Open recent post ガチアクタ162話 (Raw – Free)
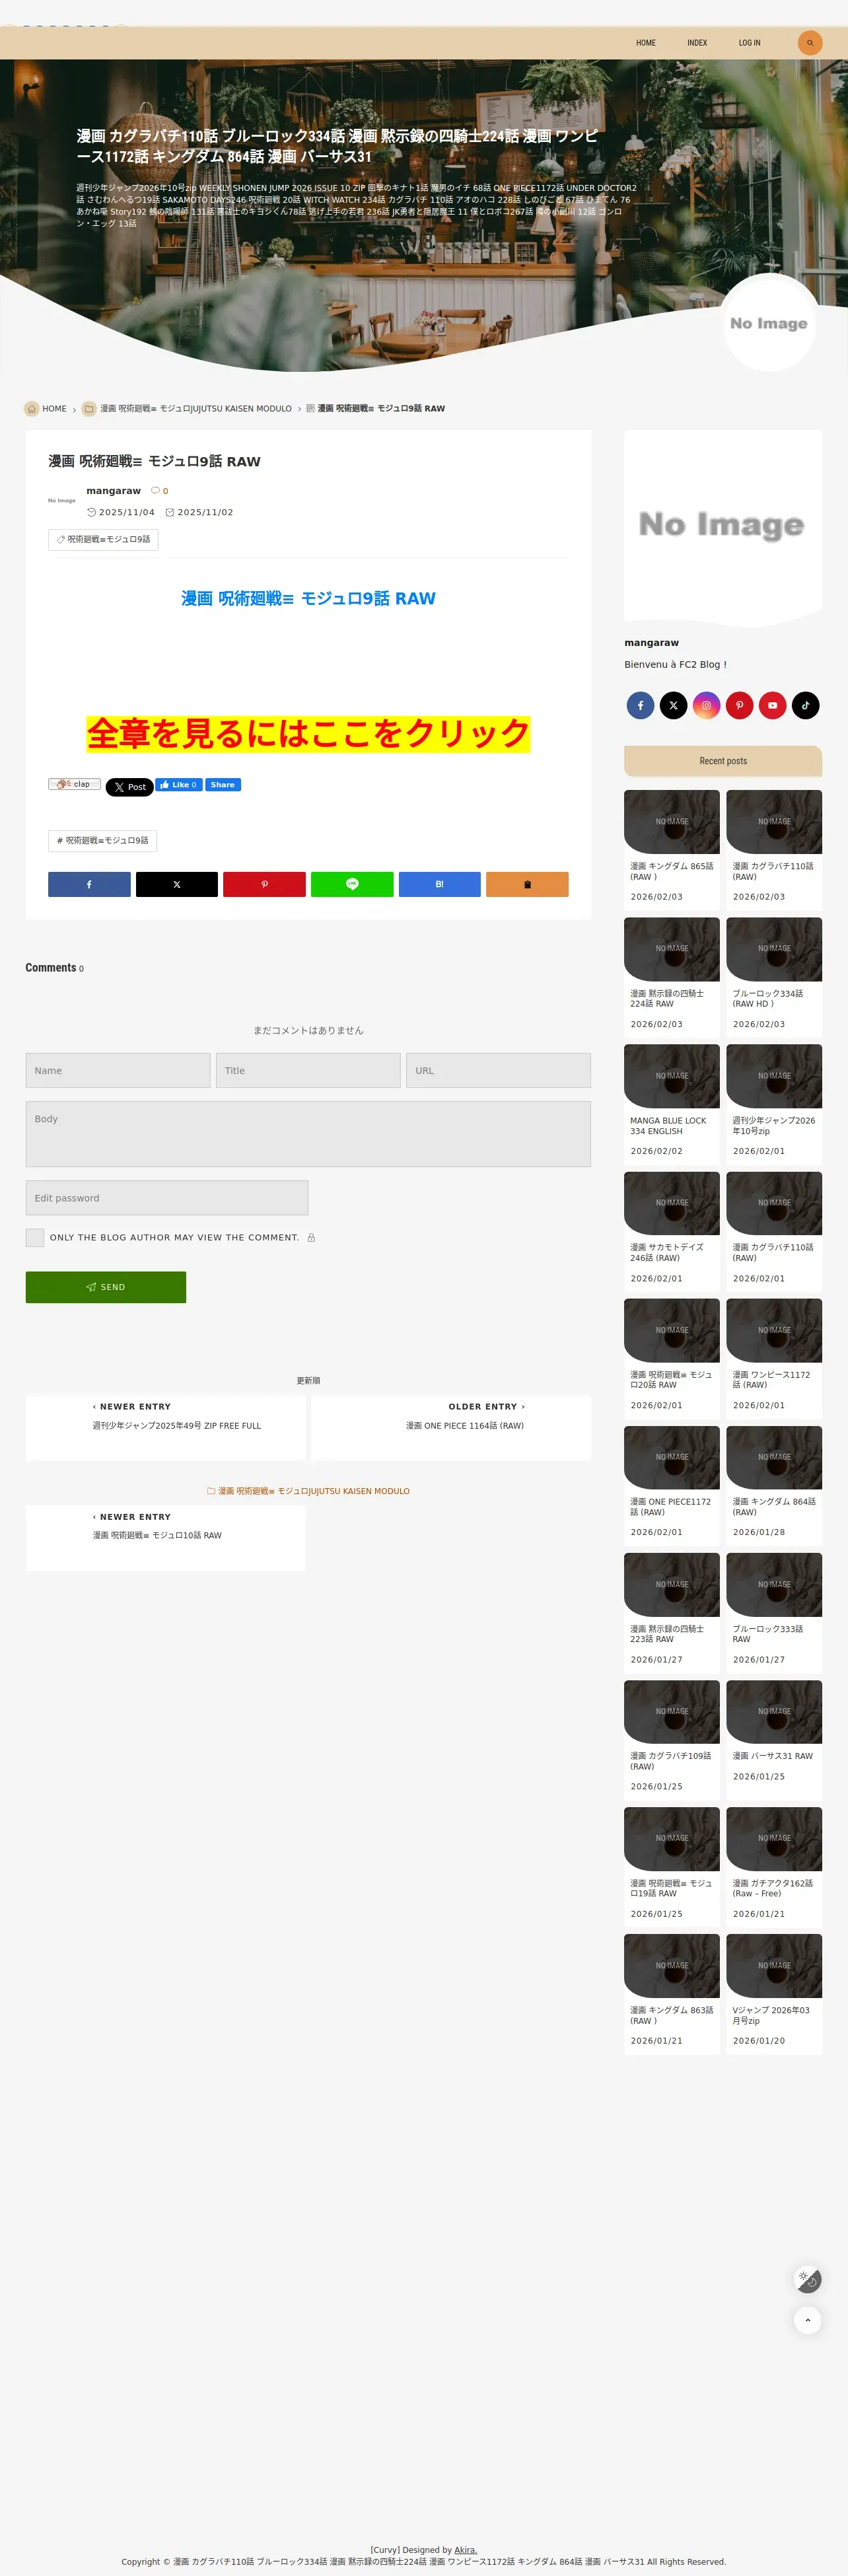The width and height of the screenshot is (848, 2576). click(x=774, y=1866)
